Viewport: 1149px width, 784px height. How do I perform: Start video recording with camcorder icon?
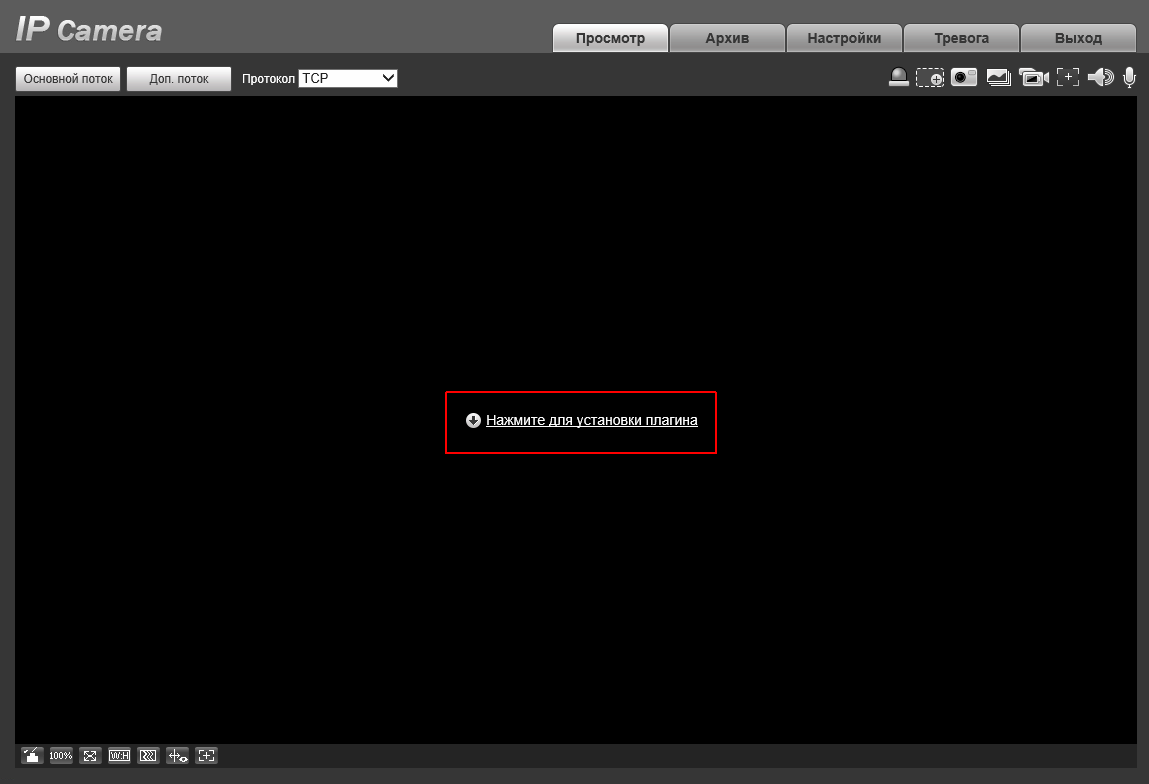pos(1034,77)
